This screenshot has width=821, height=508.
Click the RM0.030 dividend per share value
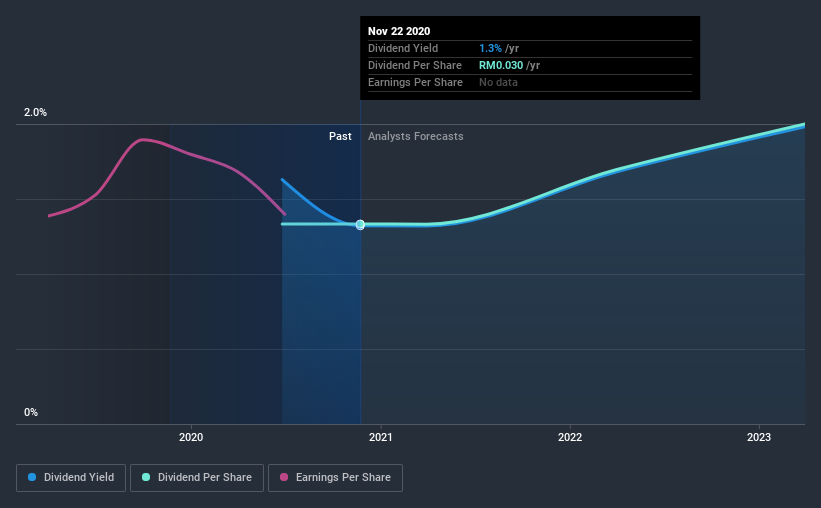pos(501,65)
